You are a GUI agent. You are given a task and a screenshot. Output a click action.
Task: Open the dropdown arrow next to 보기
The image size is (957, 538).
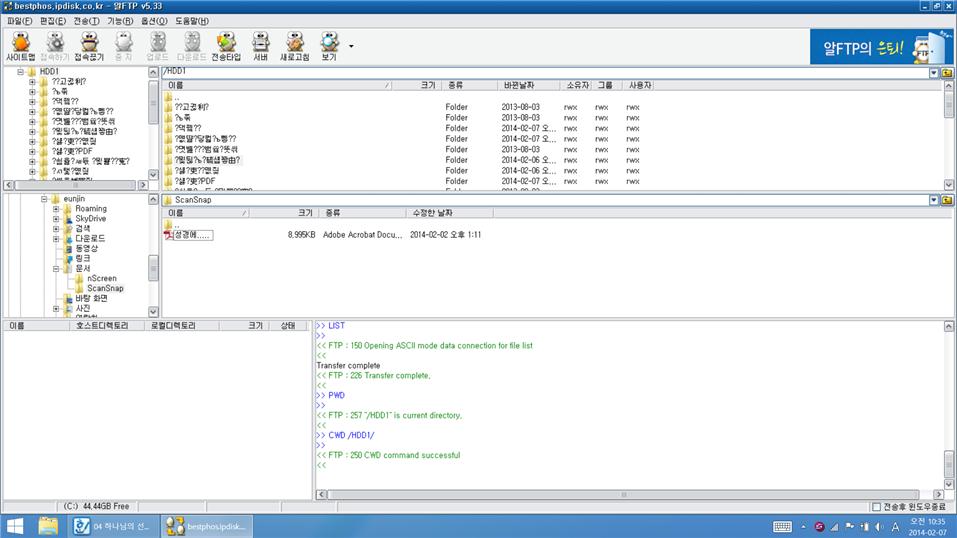pos(351,46)
